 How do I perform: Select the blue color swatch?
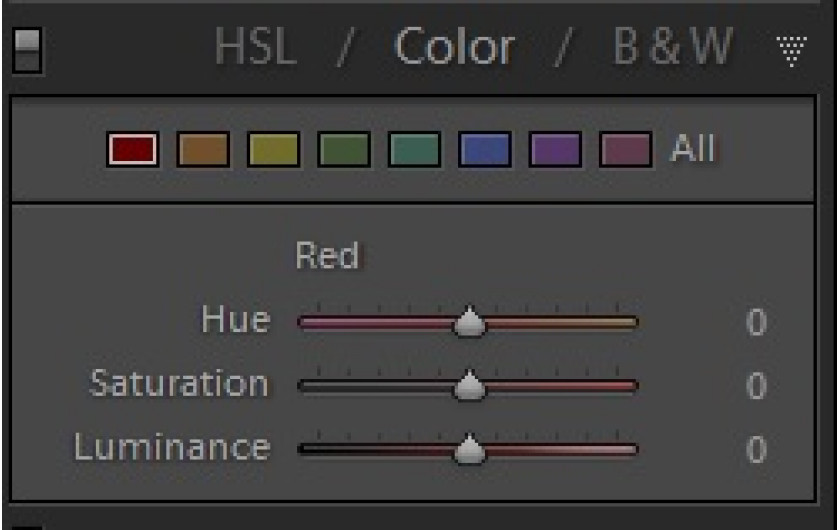[x=484, y=150]
